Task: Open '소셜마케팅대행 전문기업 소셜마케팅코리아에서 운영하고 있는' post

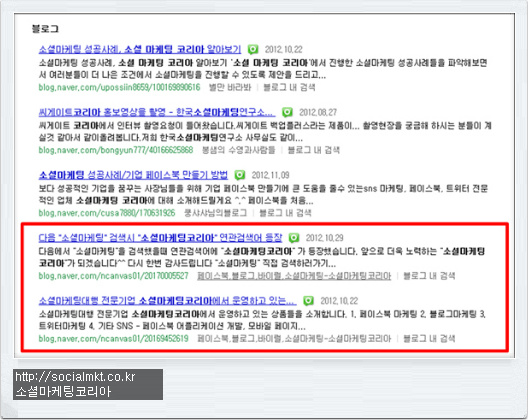Action: coord(168,300)
